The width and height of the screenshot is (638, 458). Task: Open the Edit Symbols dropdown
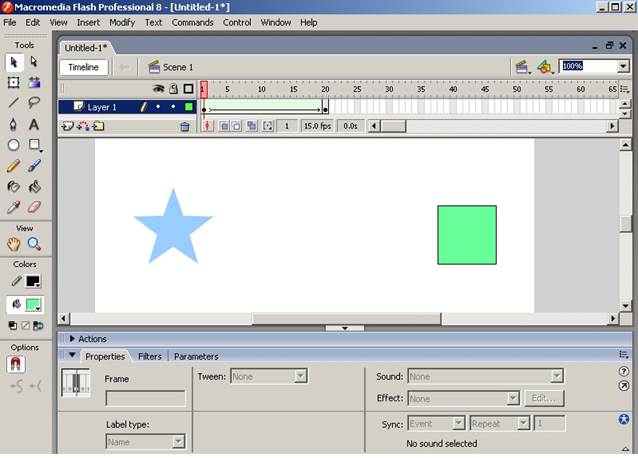click(x=545, y=67)
